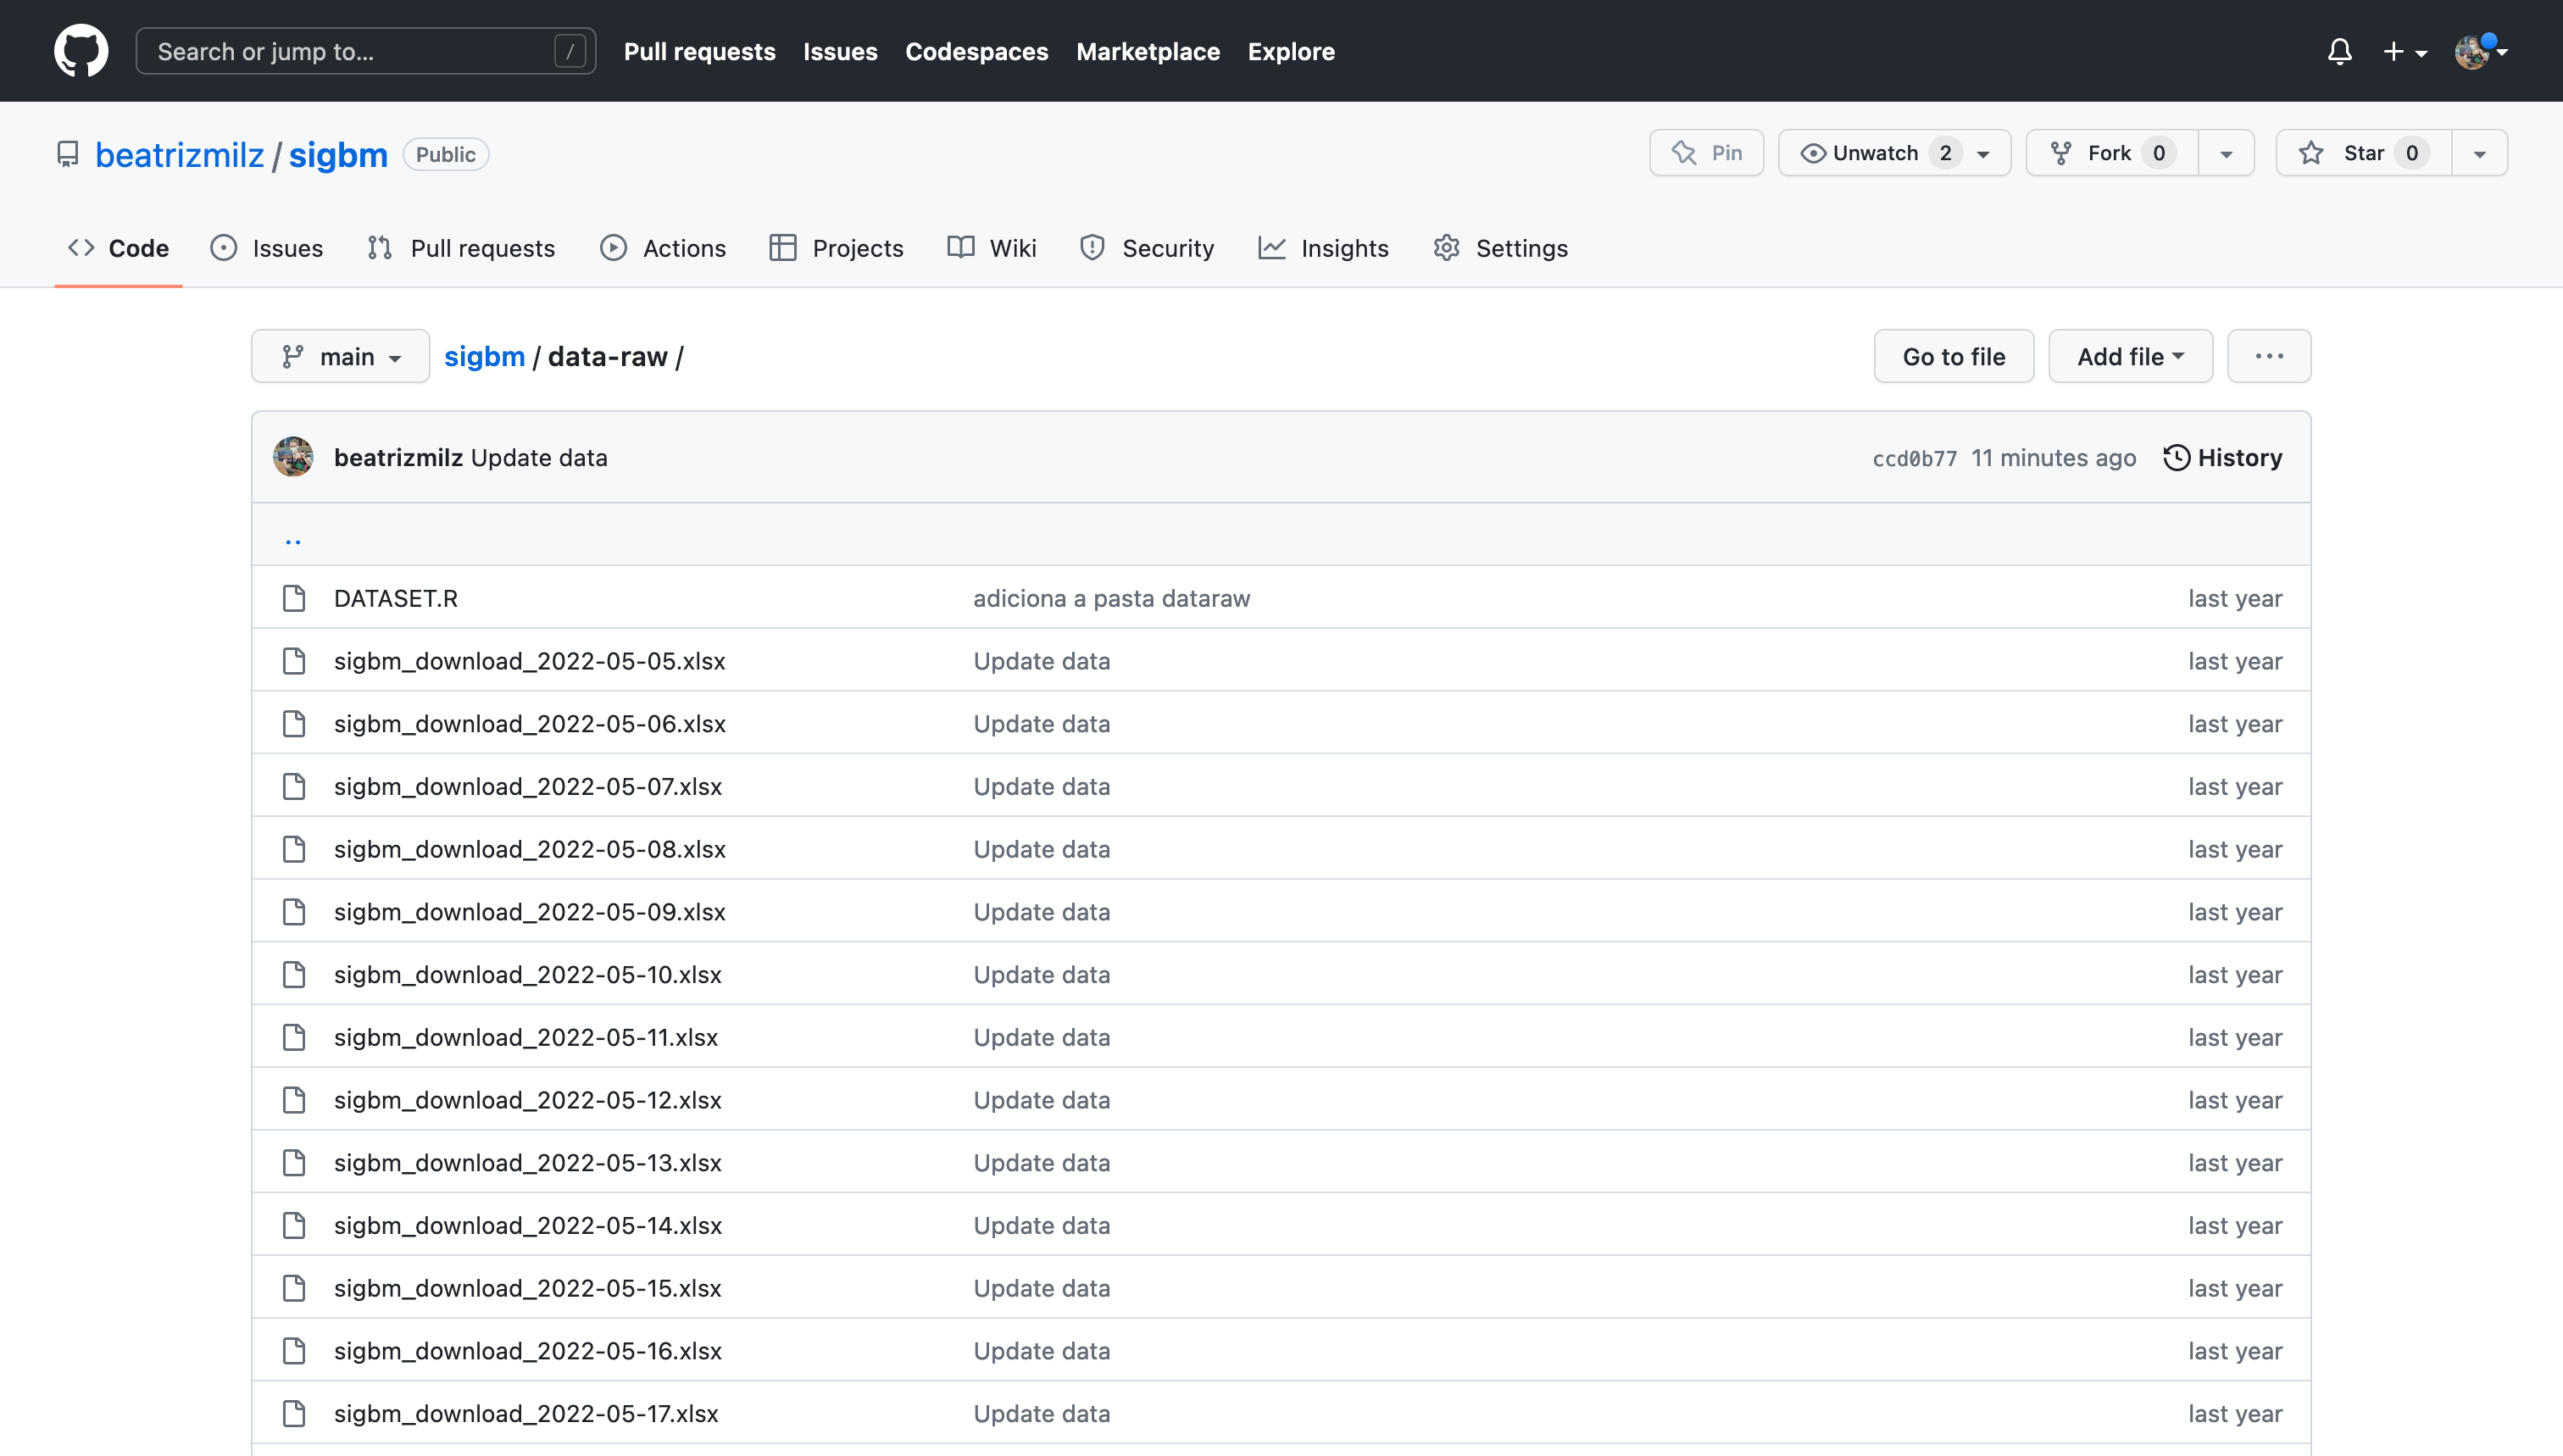Open the Add file menu
Image resolution: width=2563 pixels, height=1456 pixels.
point(2130,356)
